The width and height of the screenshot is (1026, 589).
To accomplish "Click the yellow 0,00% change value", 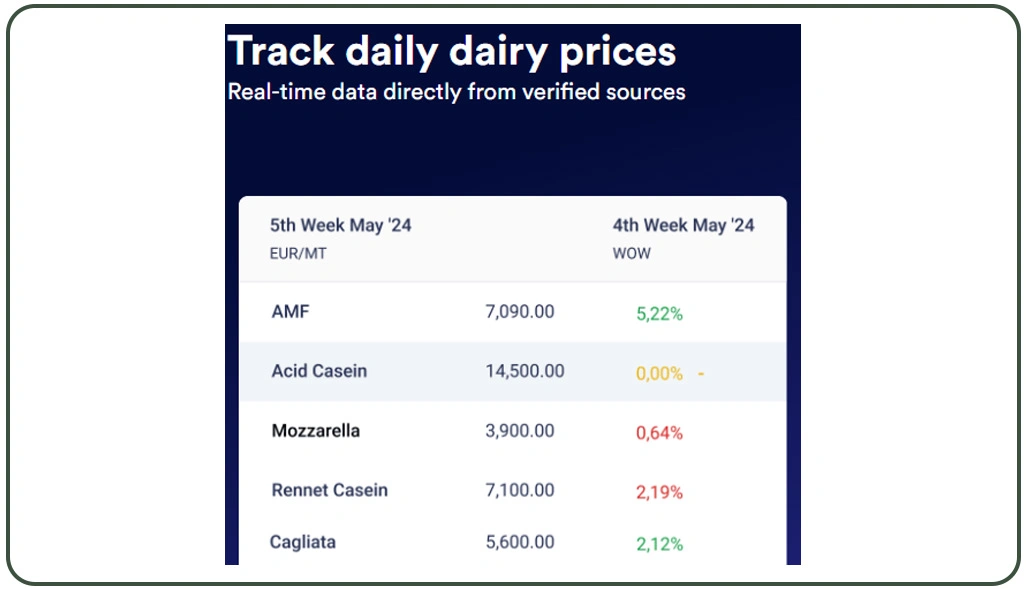I will pos(659,373).
